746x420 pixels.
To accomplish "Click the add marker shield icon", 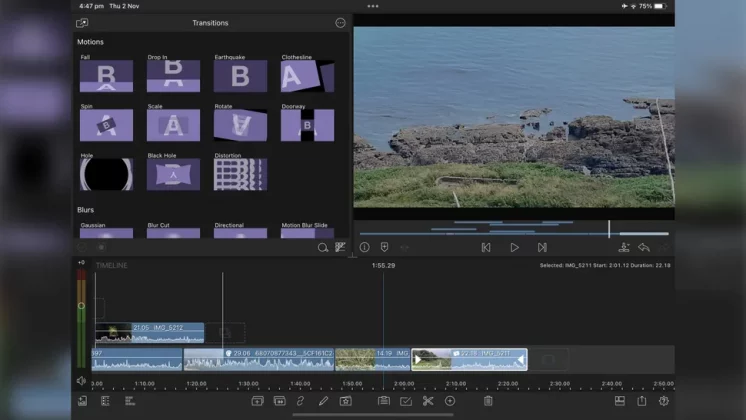I will (384, 247).
